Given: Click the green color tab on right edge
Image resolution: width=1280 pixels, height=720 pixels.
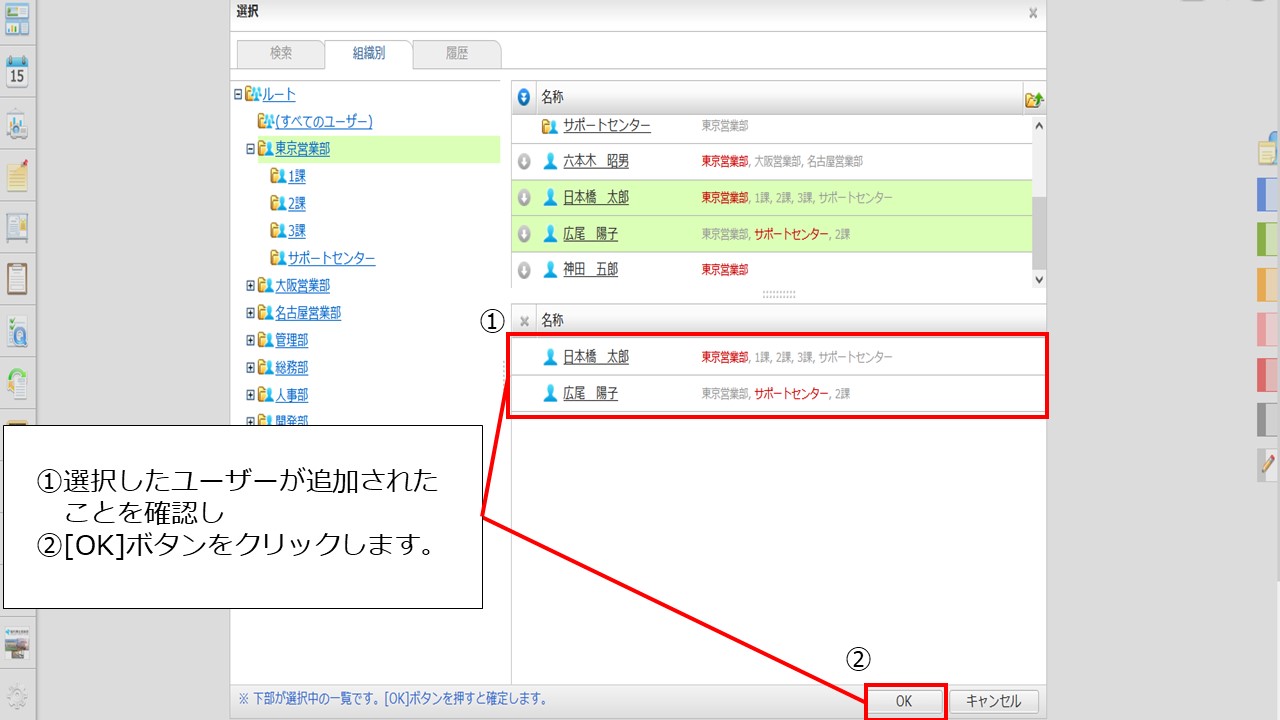Looking at the screenshot, I should tap(1267, 239).
